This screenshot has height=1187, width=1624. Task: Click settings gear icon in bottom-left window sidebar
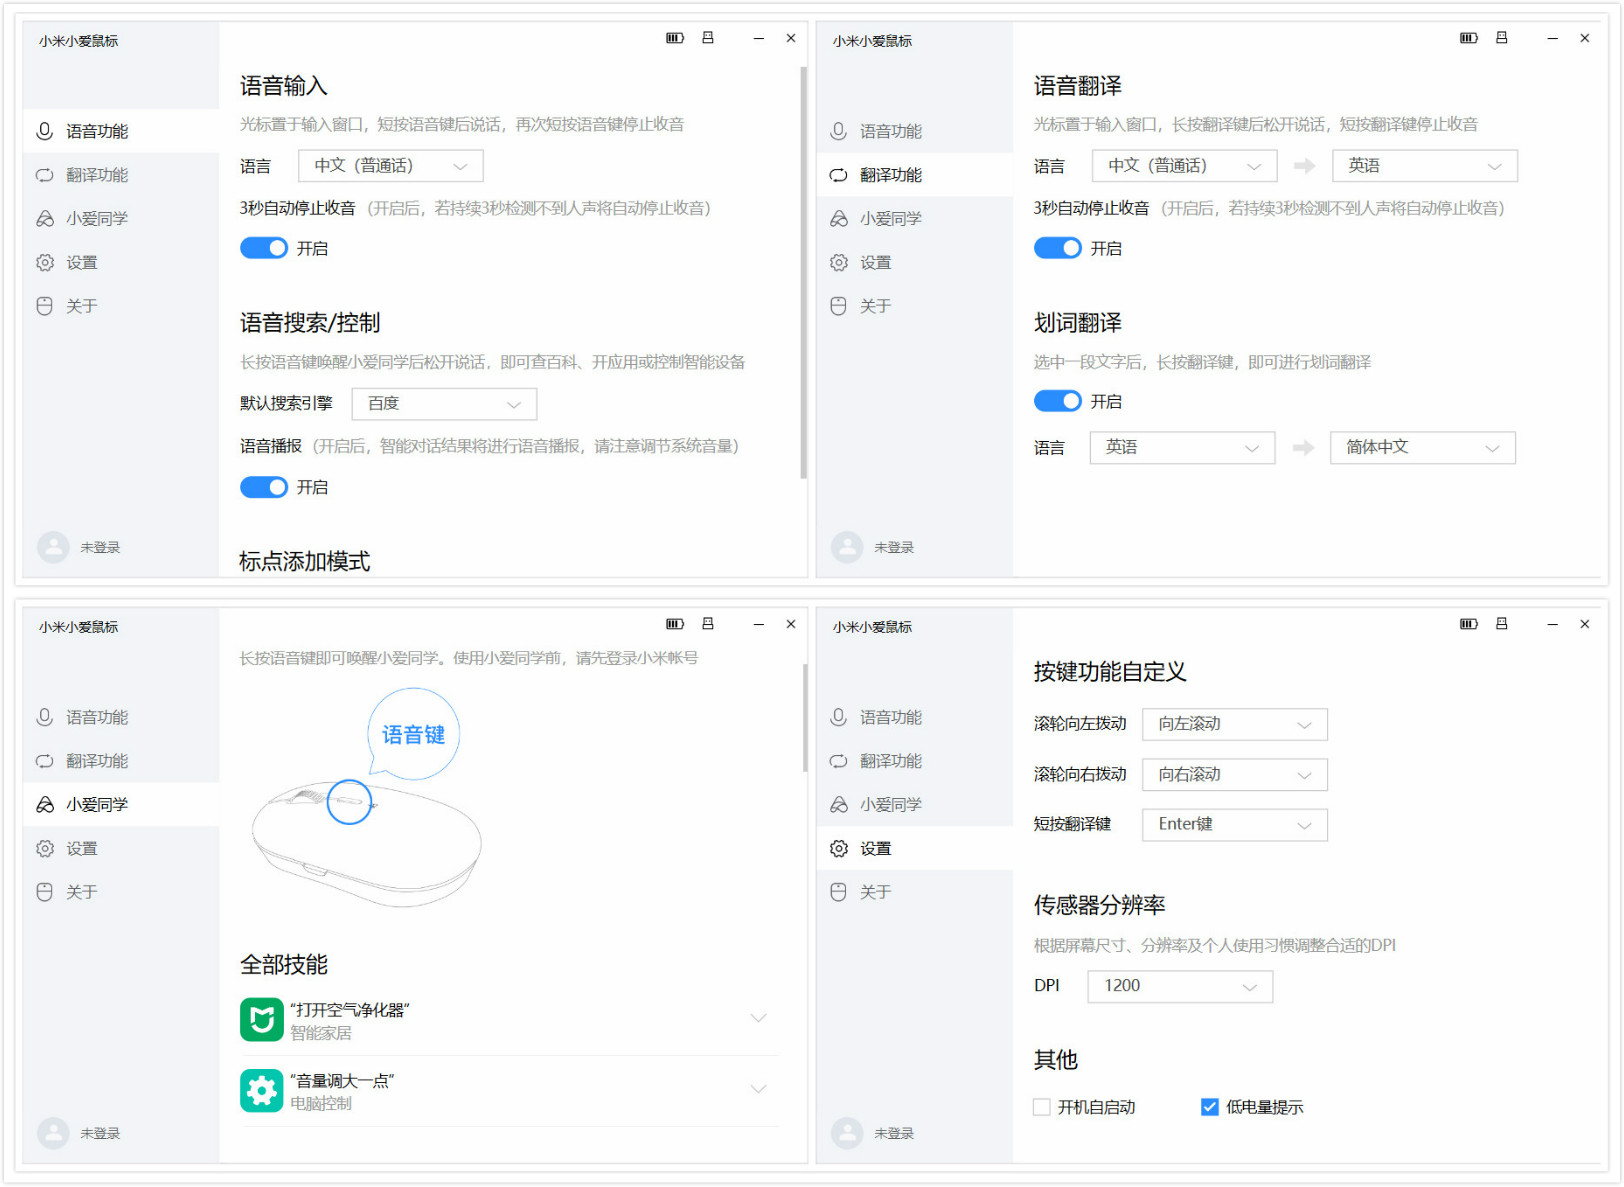point(45,848)
